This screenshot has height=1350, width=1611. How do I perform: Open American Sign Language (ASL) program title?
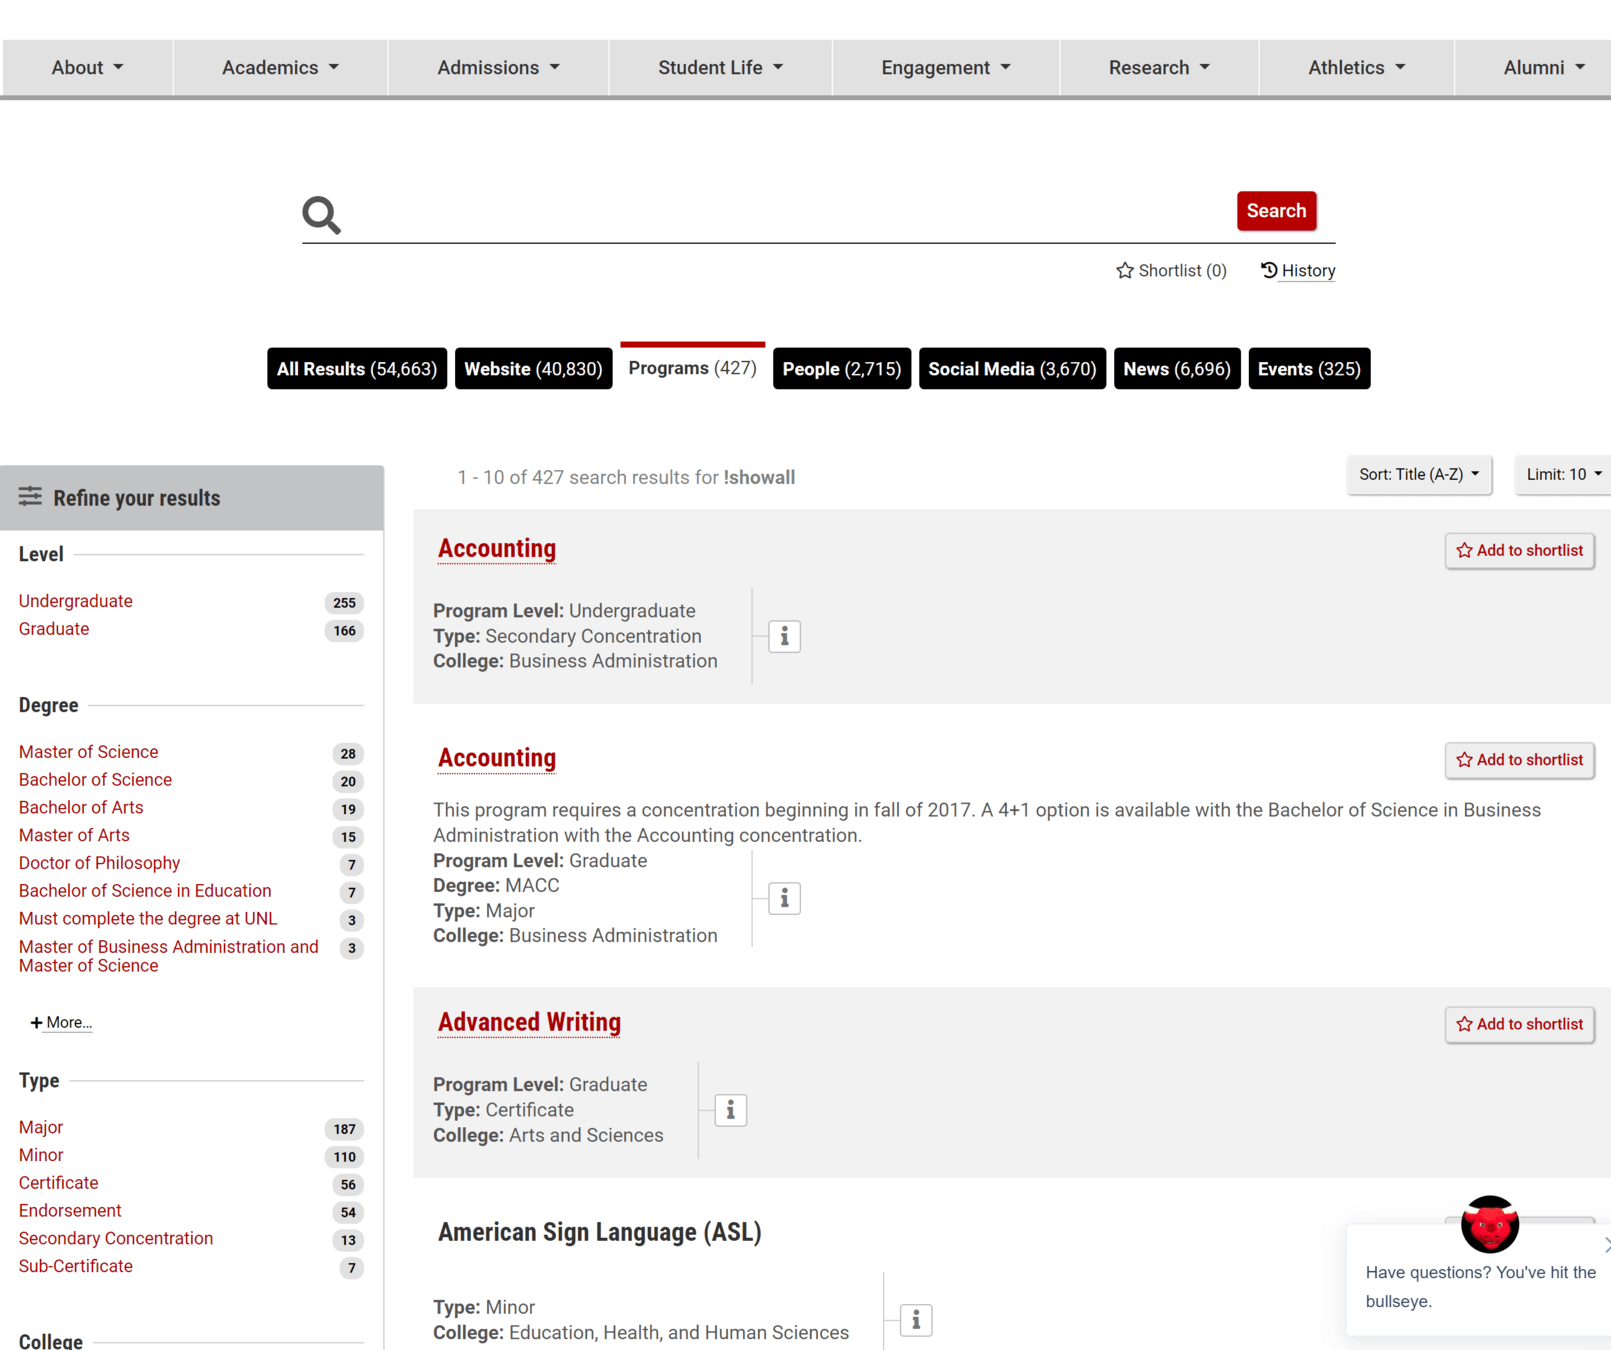click(599, 1232)
